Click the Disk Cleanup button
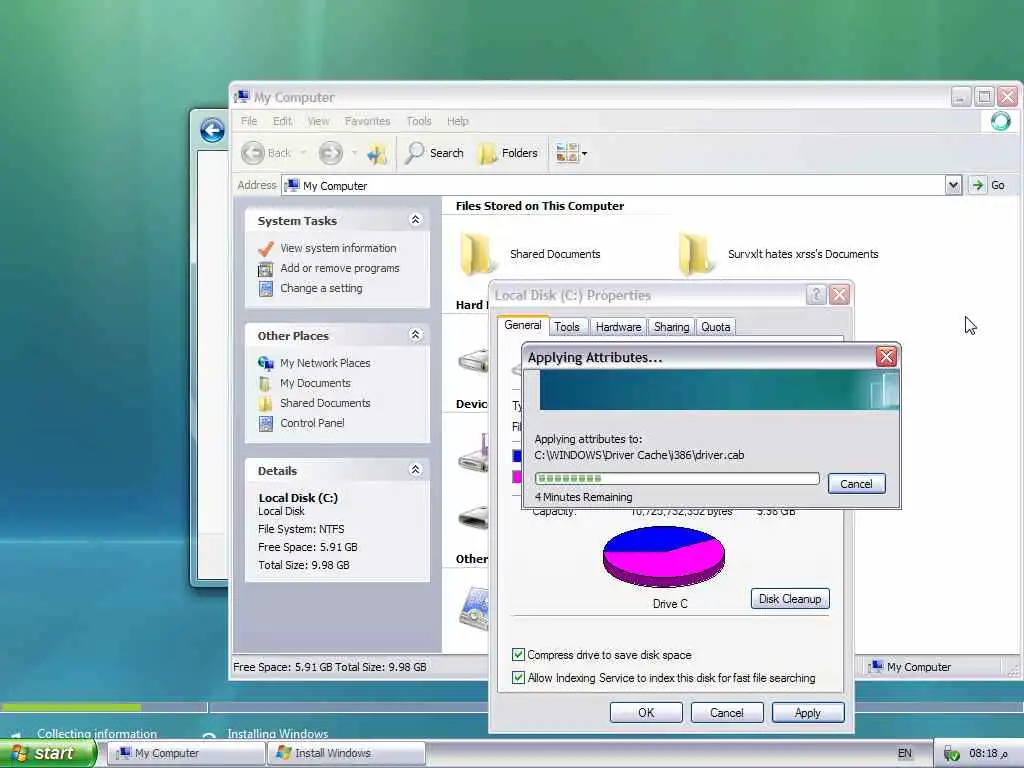This screenshot has width=1024, height=768. (x=790, y=599)
